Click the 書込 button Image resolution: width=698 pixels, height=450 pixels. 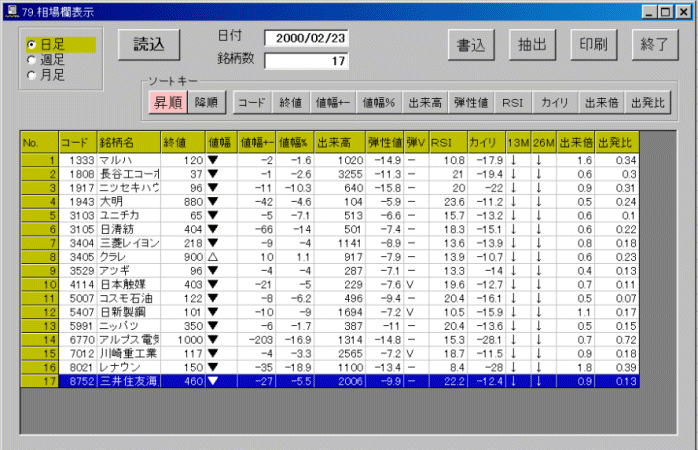471,45
